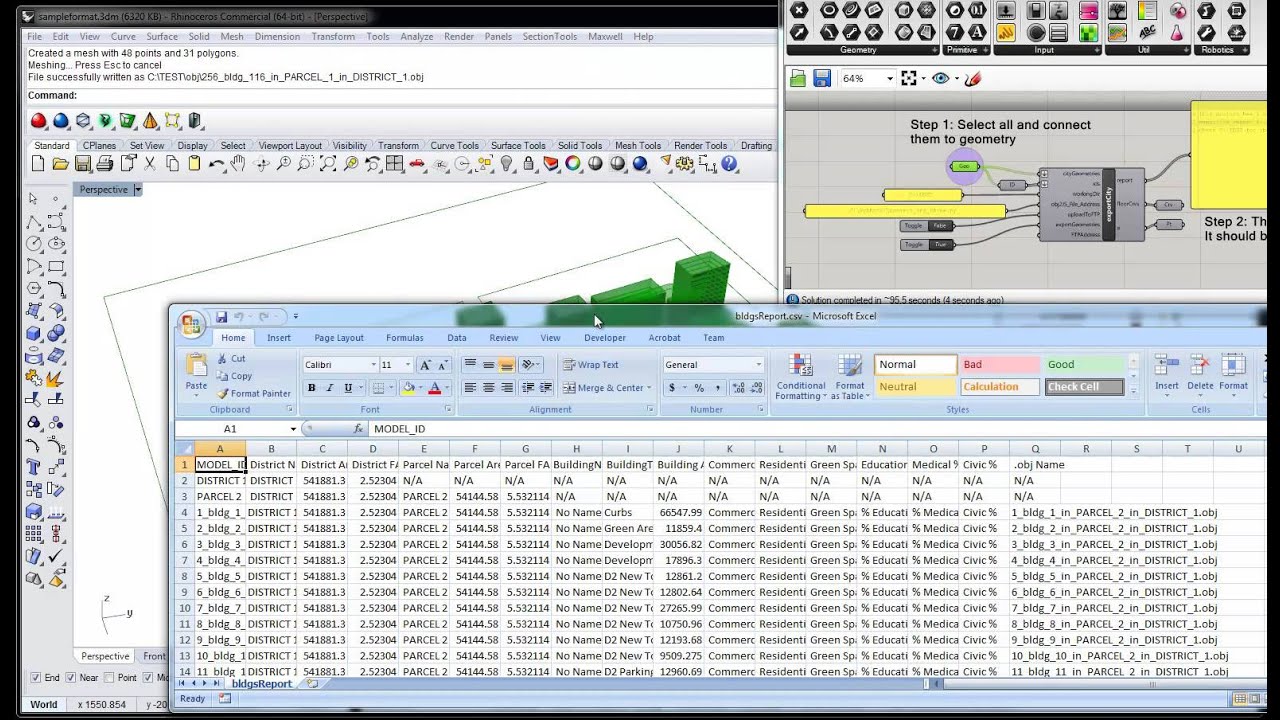Click the Options gear icon in Rhino toolbar

point(684,164)
